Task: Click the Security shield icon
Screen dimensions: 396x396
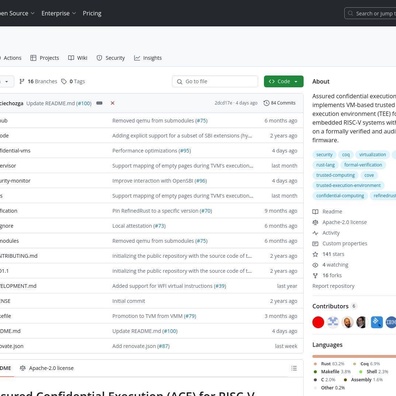Action: [99, 58]
